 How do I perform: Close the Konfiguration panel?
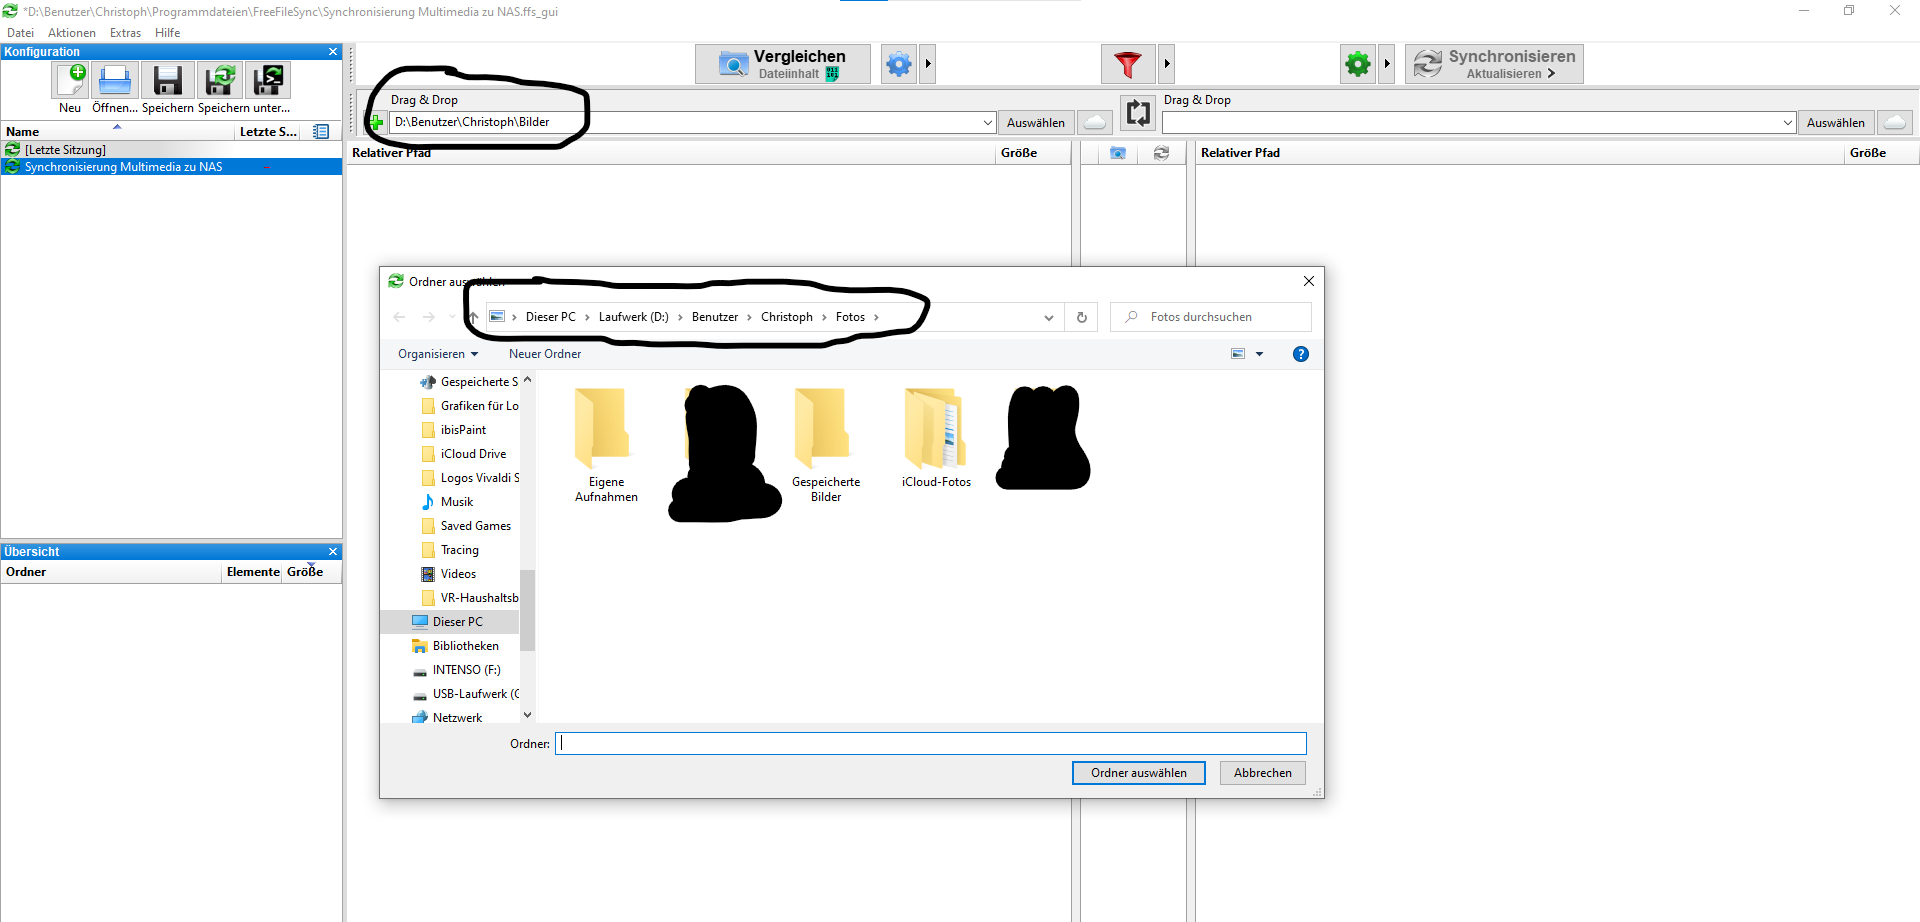pyautogui.click(x=333, y=52)
